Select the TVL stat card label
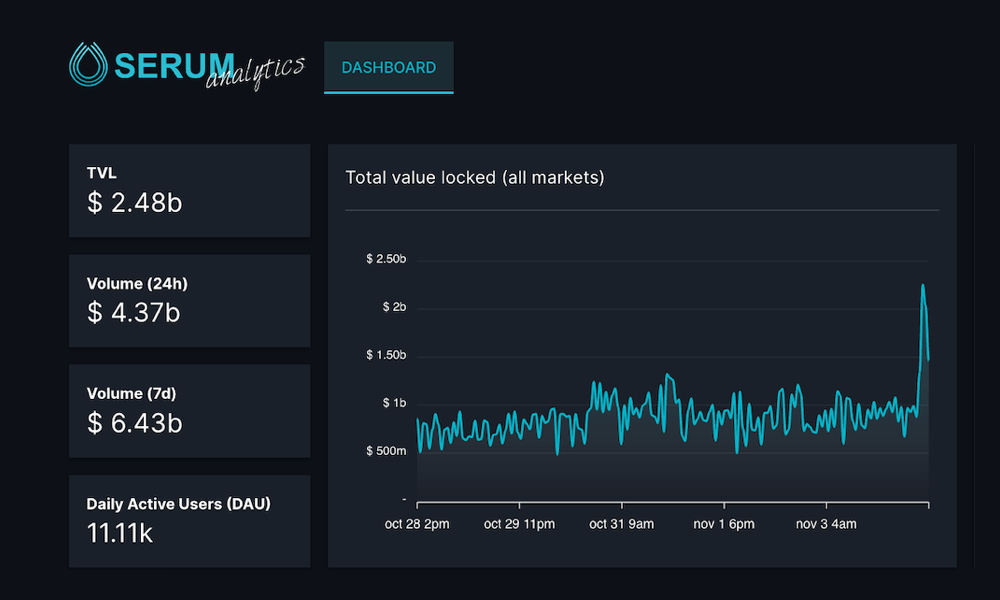The height and width of the screenshot is (600, 1000). (101, 173)
